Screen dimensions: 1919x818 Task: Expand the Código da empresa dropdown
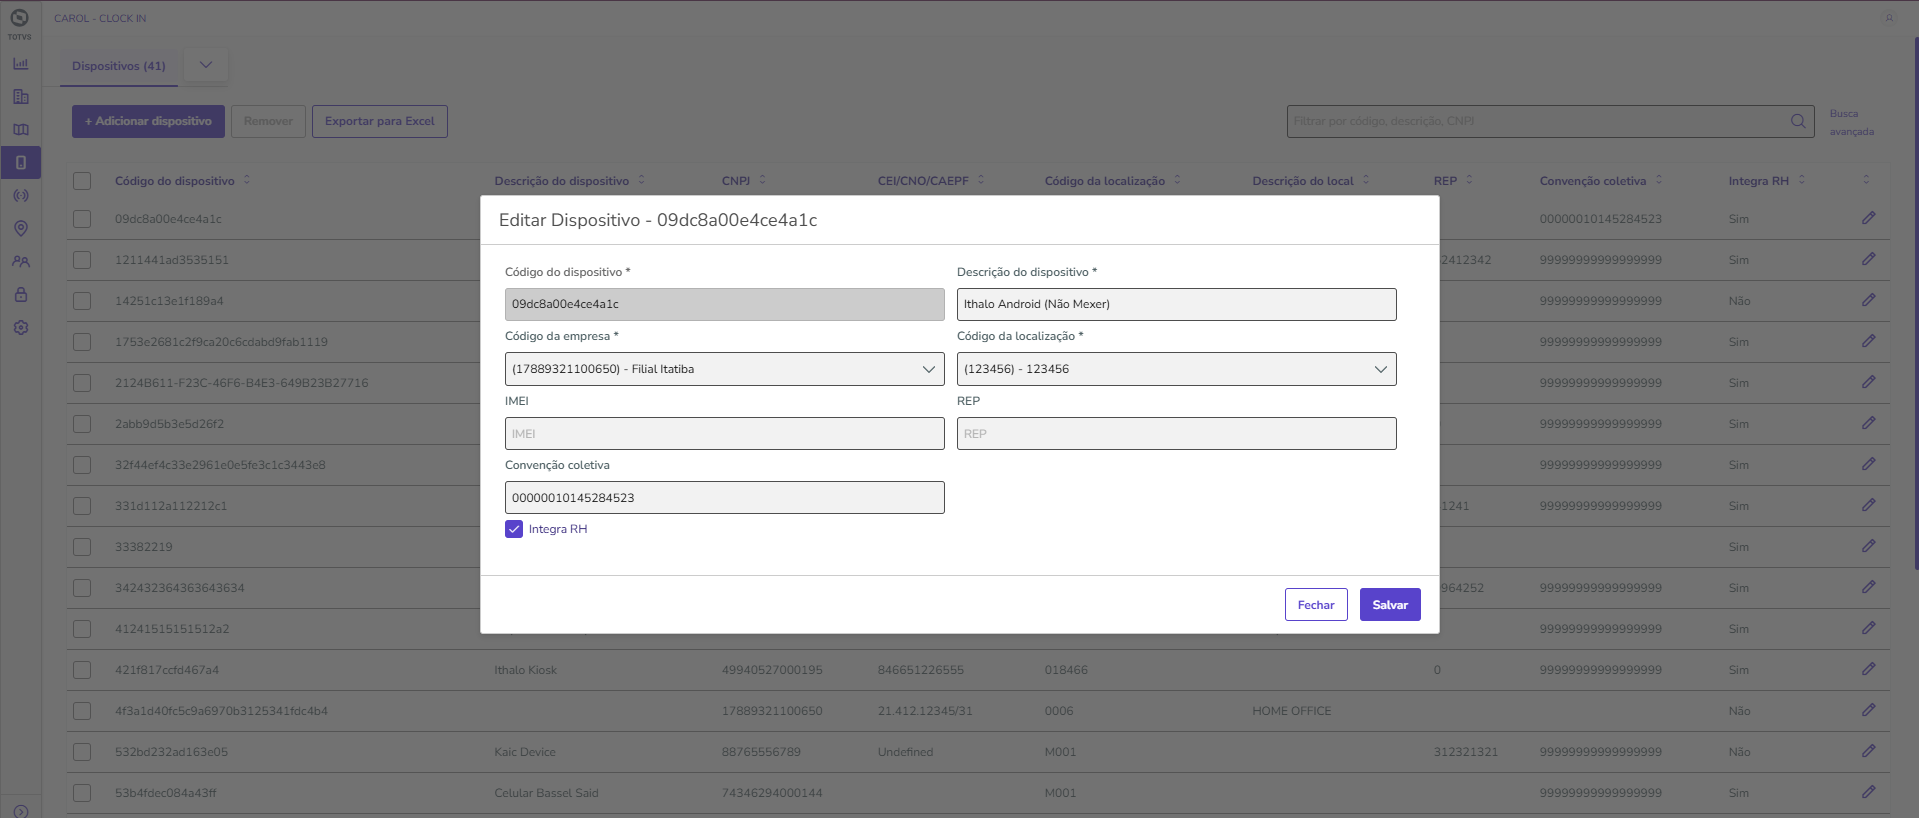724,369
